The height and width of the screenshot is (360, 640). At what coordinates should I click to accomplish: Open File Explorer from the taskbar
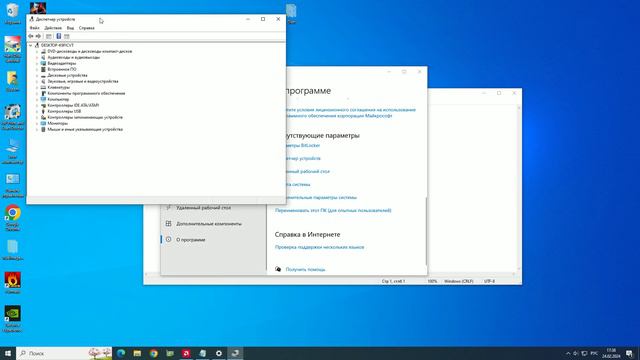tap(137, 353)
